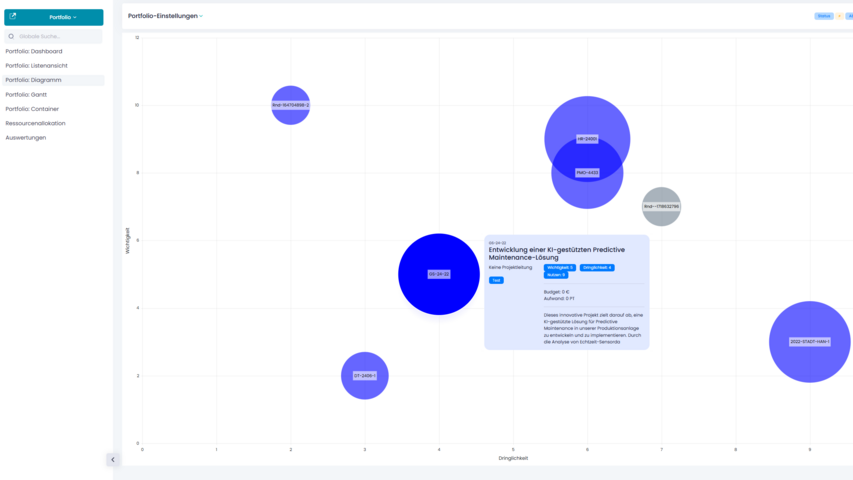Open Portfolio: Container
Screen dimensions: 853x480
[x=32, y=109]
